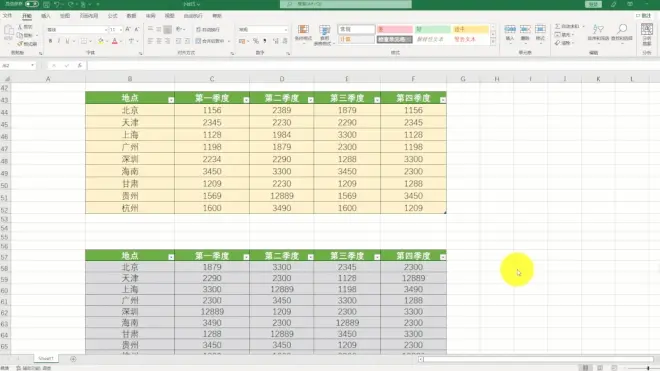Open the 公式 ribbon tab

(112, 16)
